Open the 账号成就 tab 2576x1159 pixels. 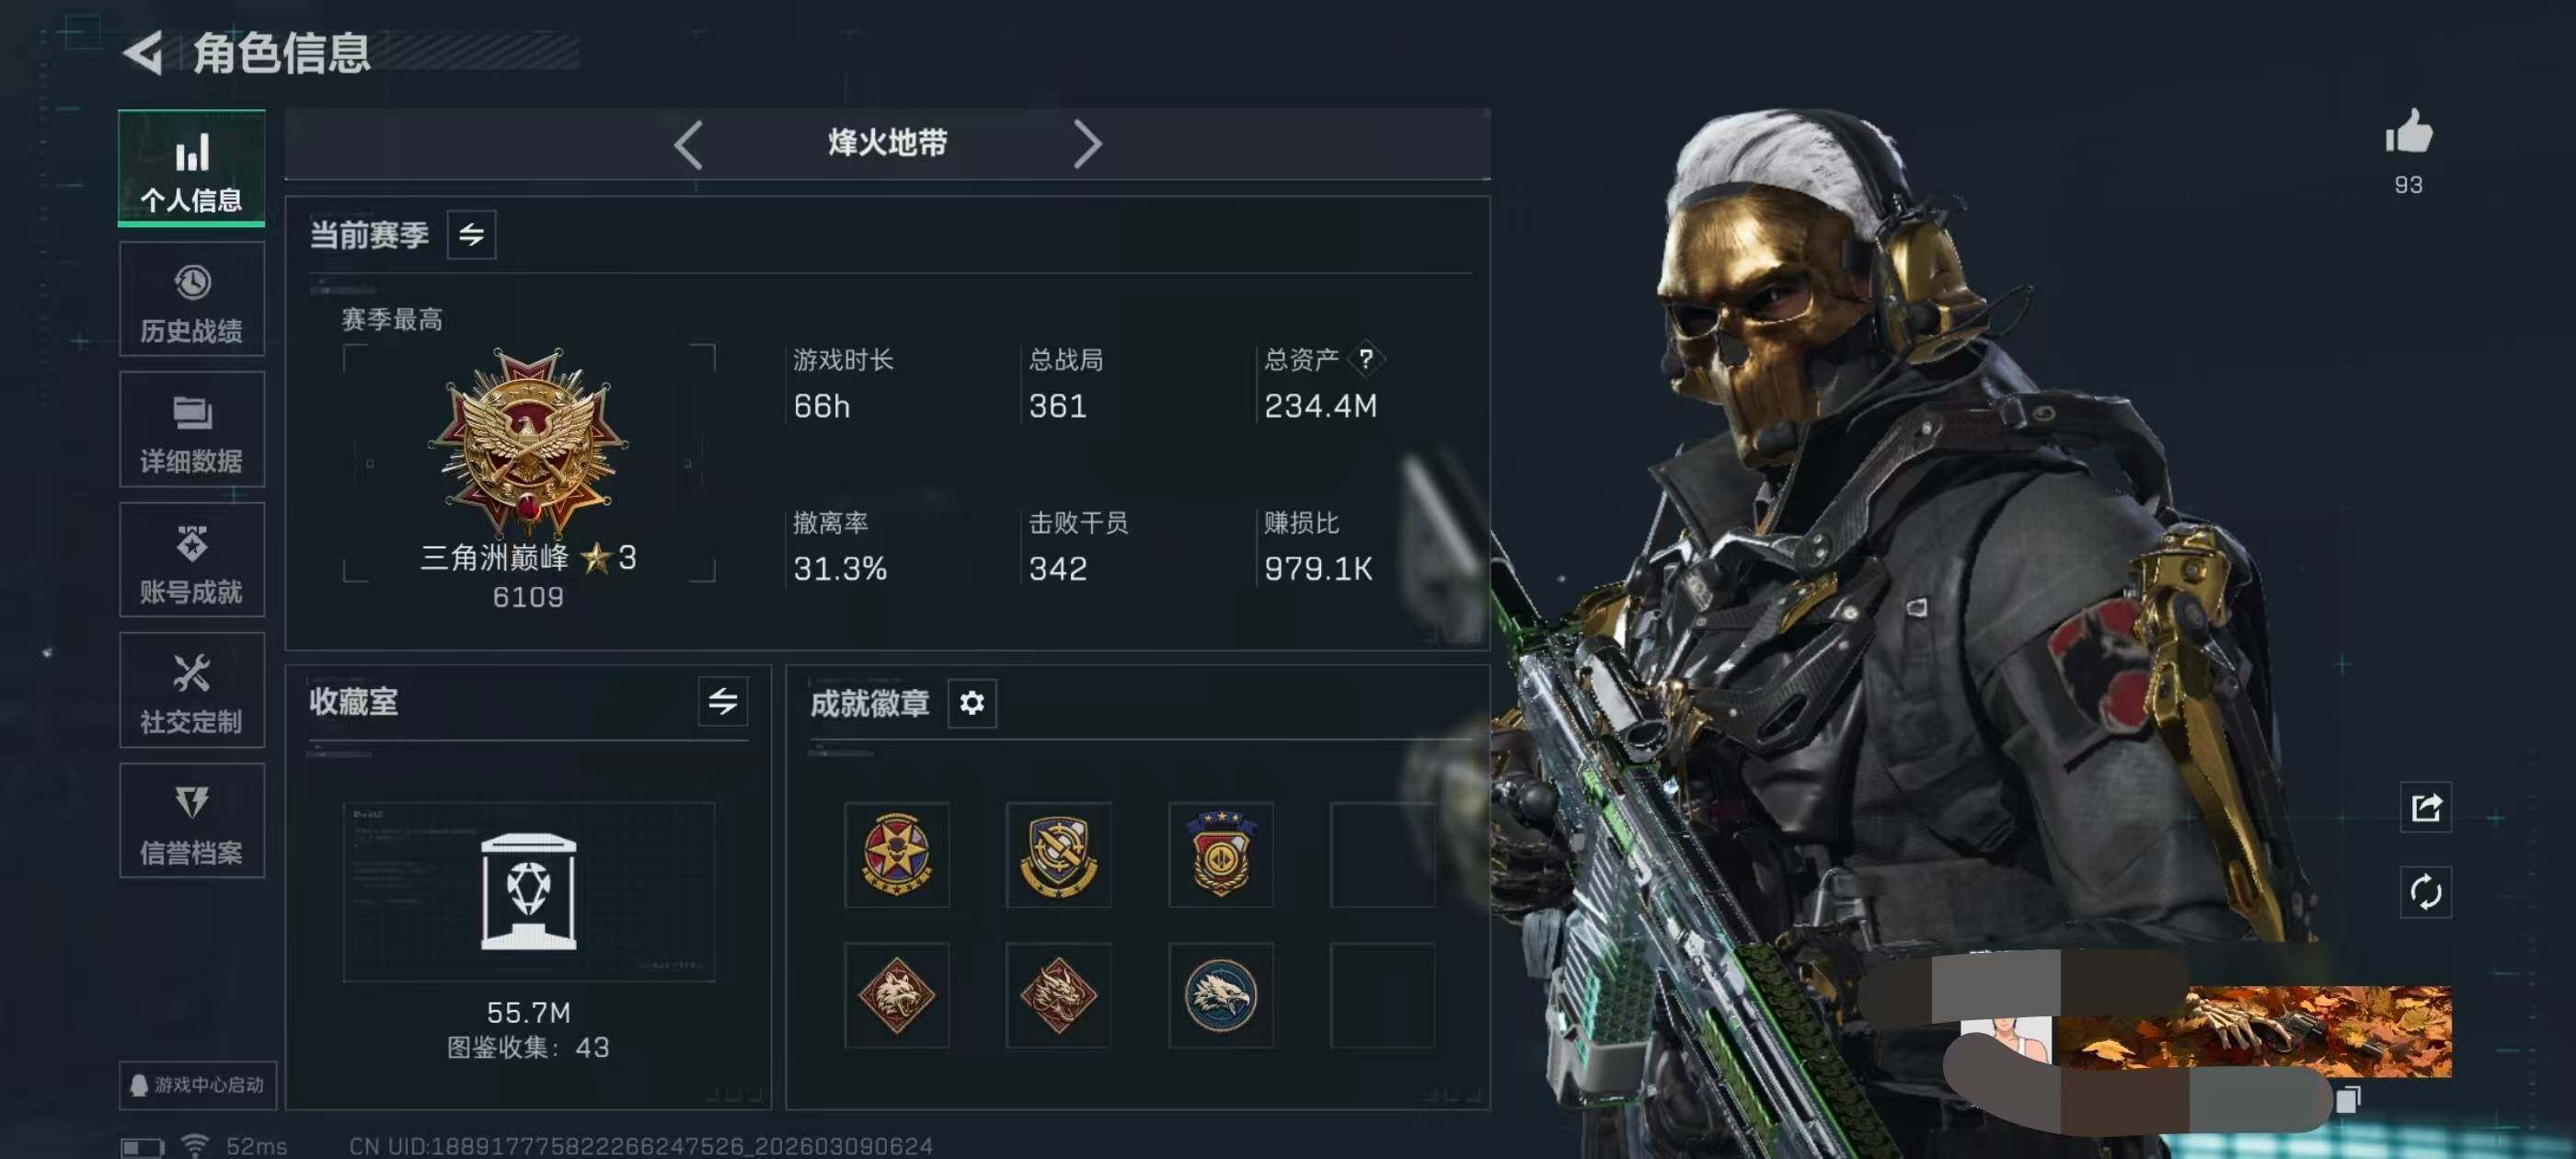pos(192,560)
